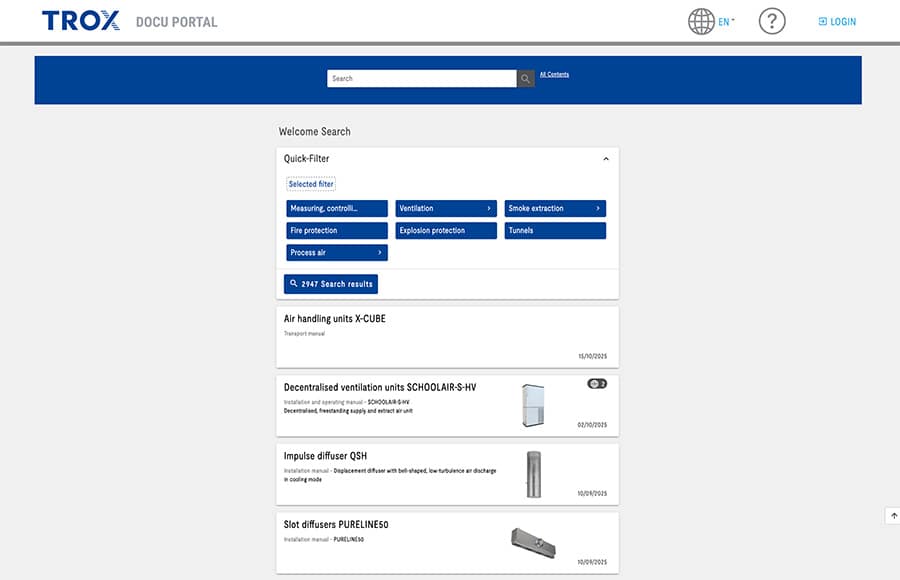Open the help question mark icon
This screenshot has height=580, width=900.
tap(771, 21)
